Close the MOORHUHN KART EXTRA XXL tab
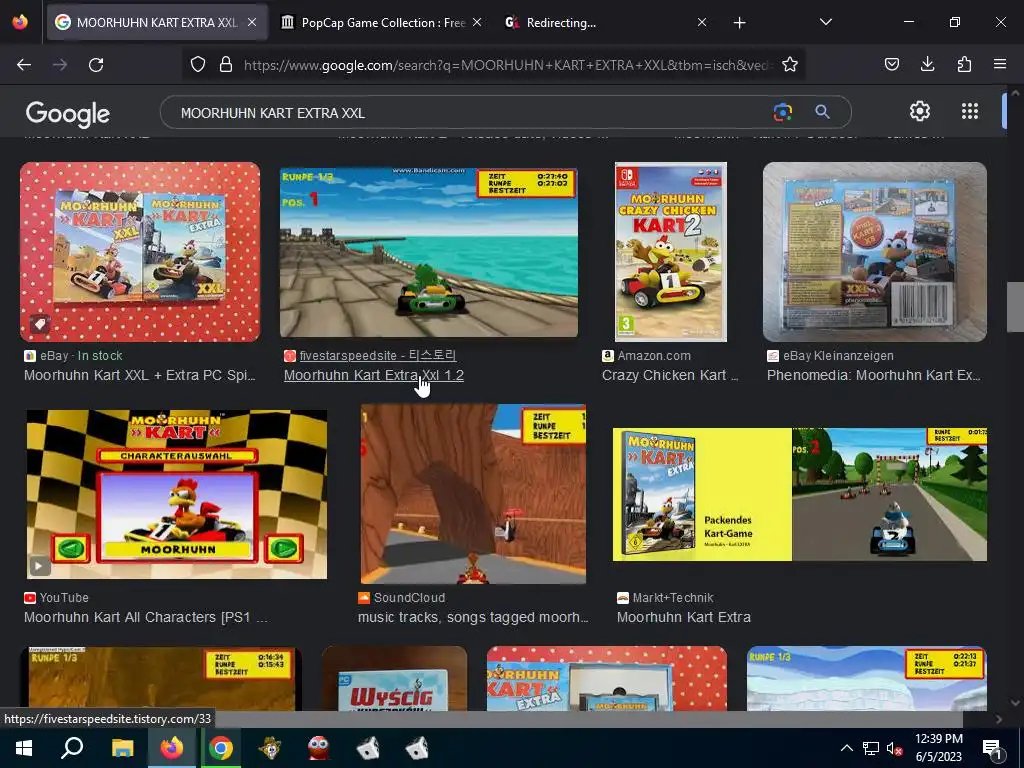This screenshot has height=768, width=1024. [252, 22]
